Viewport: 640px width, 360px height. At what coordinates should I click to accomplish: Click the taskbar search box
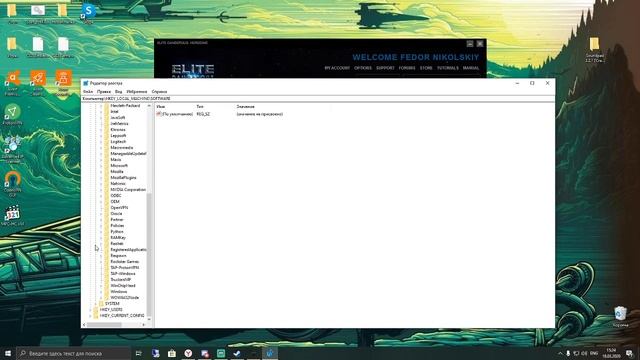[x=73, y=353]
